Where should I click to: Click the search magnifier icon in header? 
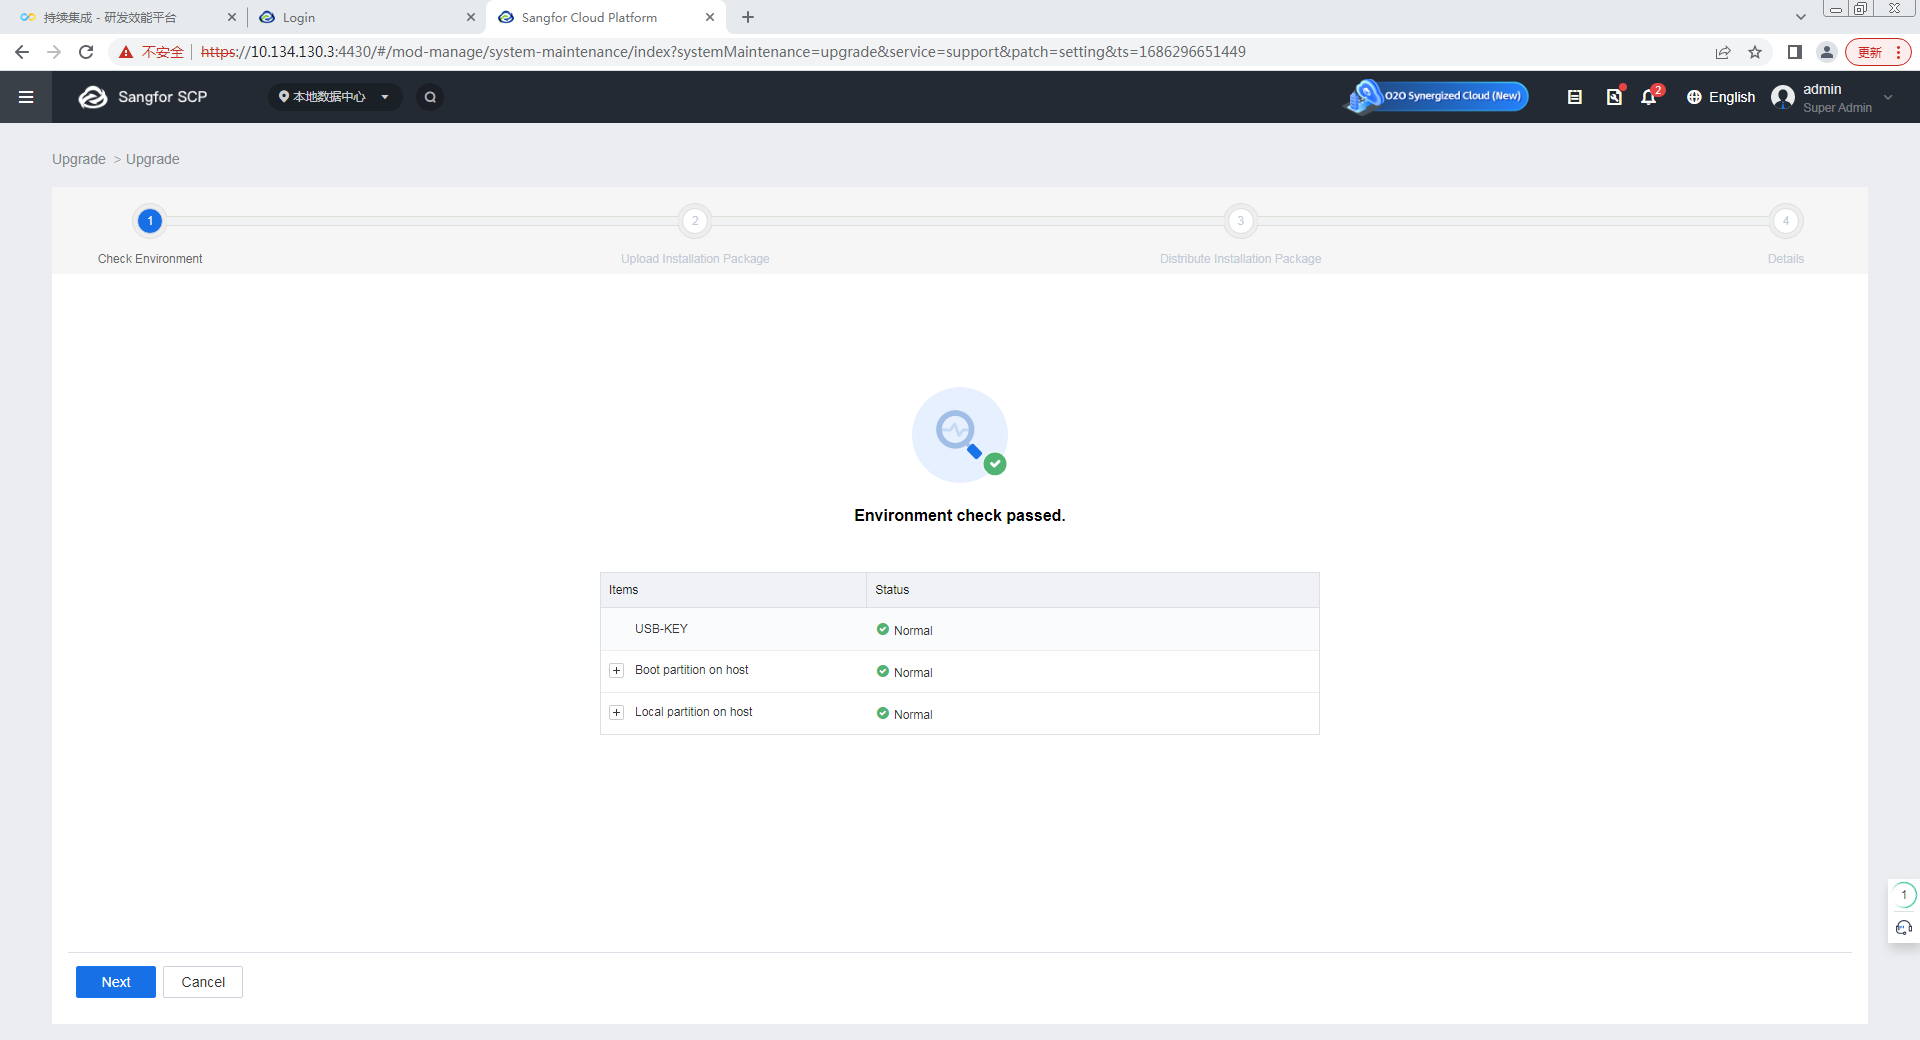tap(430, 97)
